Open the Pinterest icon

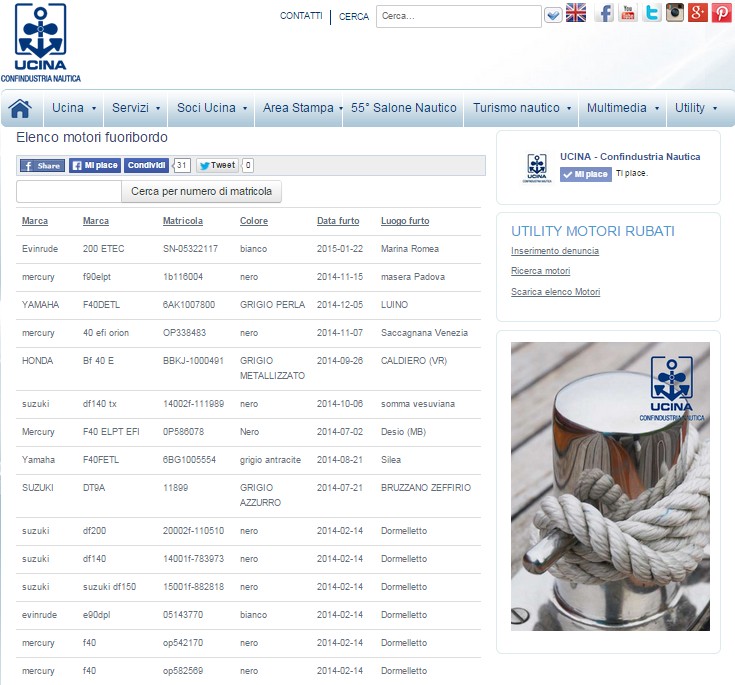click(721, 13)
